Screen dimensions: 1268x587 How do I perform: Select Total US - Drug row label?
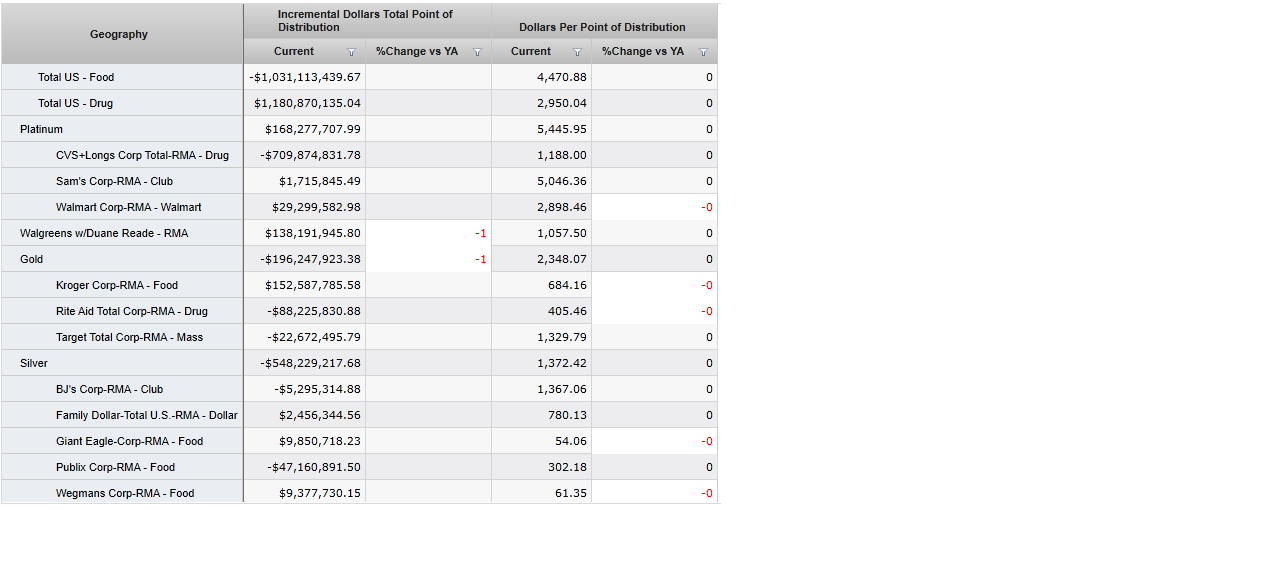point(76,103)
